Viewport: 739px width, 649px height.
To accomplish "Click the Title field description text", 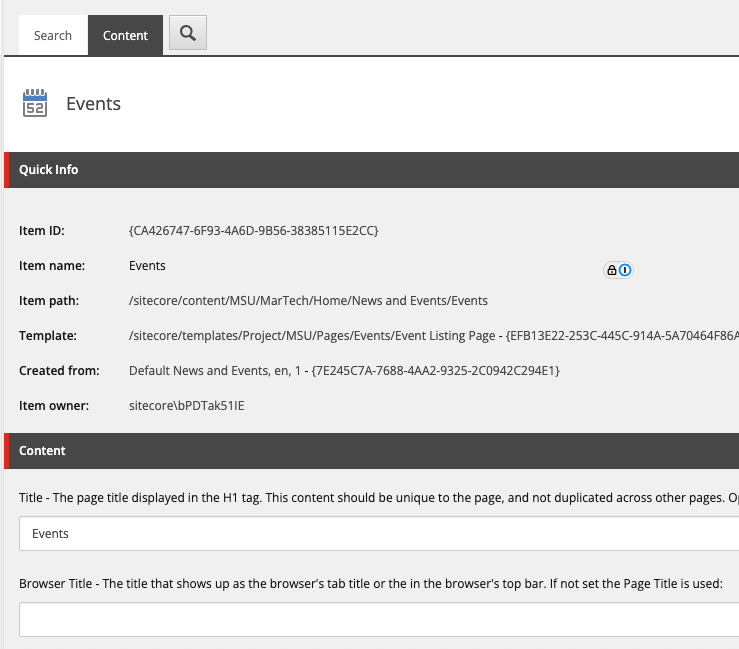I will 379,498.
